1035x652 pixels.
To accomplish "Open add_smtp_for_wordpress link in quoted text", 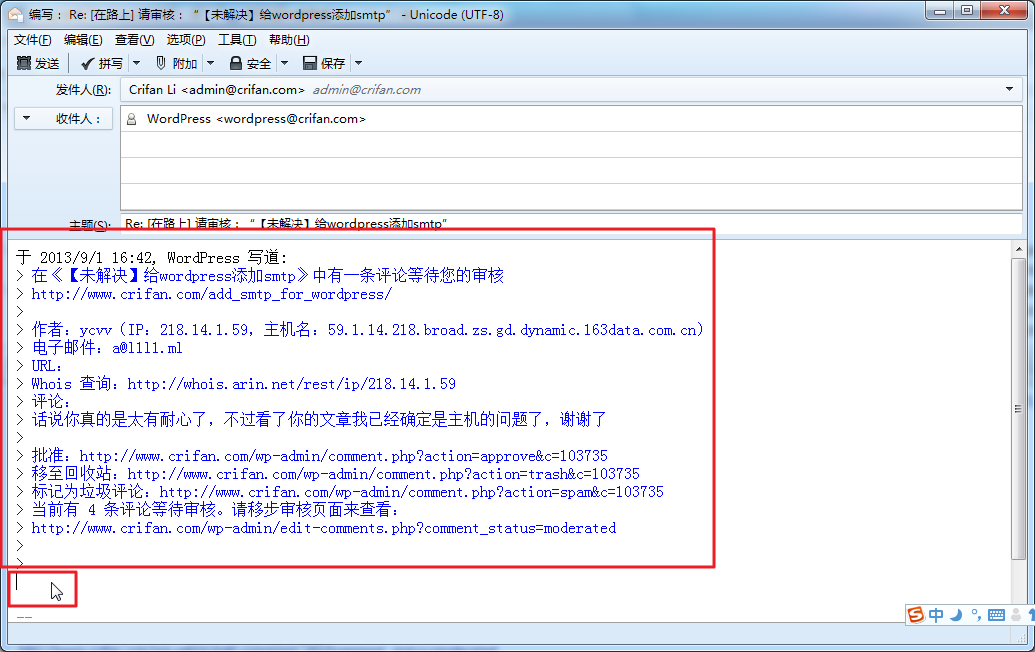I will click(x=211, y=294).
